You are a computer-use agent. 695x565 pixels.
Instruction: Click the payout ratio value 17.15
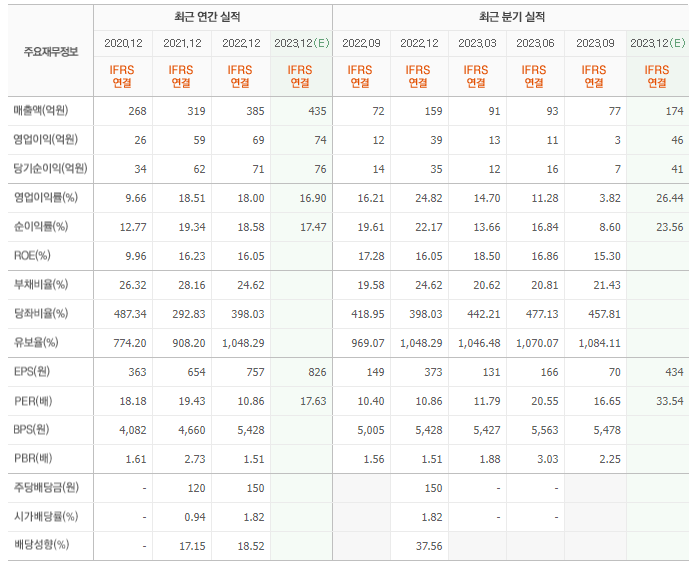[192, 546]
